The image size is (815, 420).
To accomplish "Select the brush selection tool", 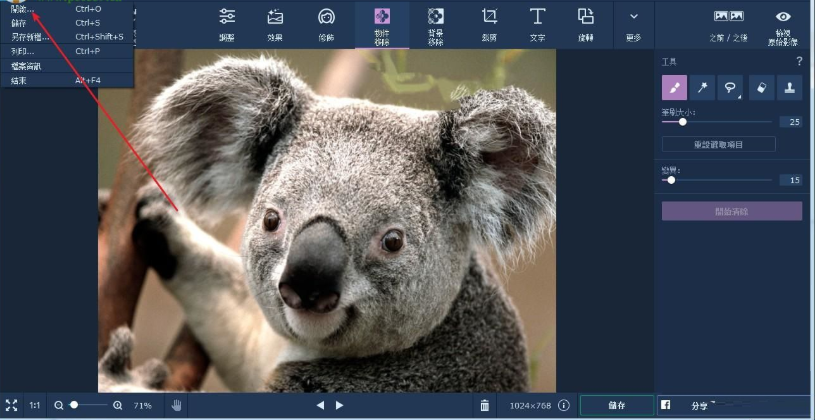I will point(675,88).
